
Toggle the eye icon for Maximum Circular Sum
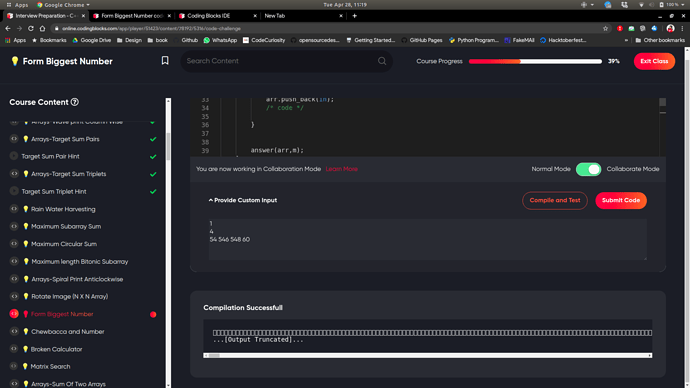pyautogui.click(x=14, y=244)
